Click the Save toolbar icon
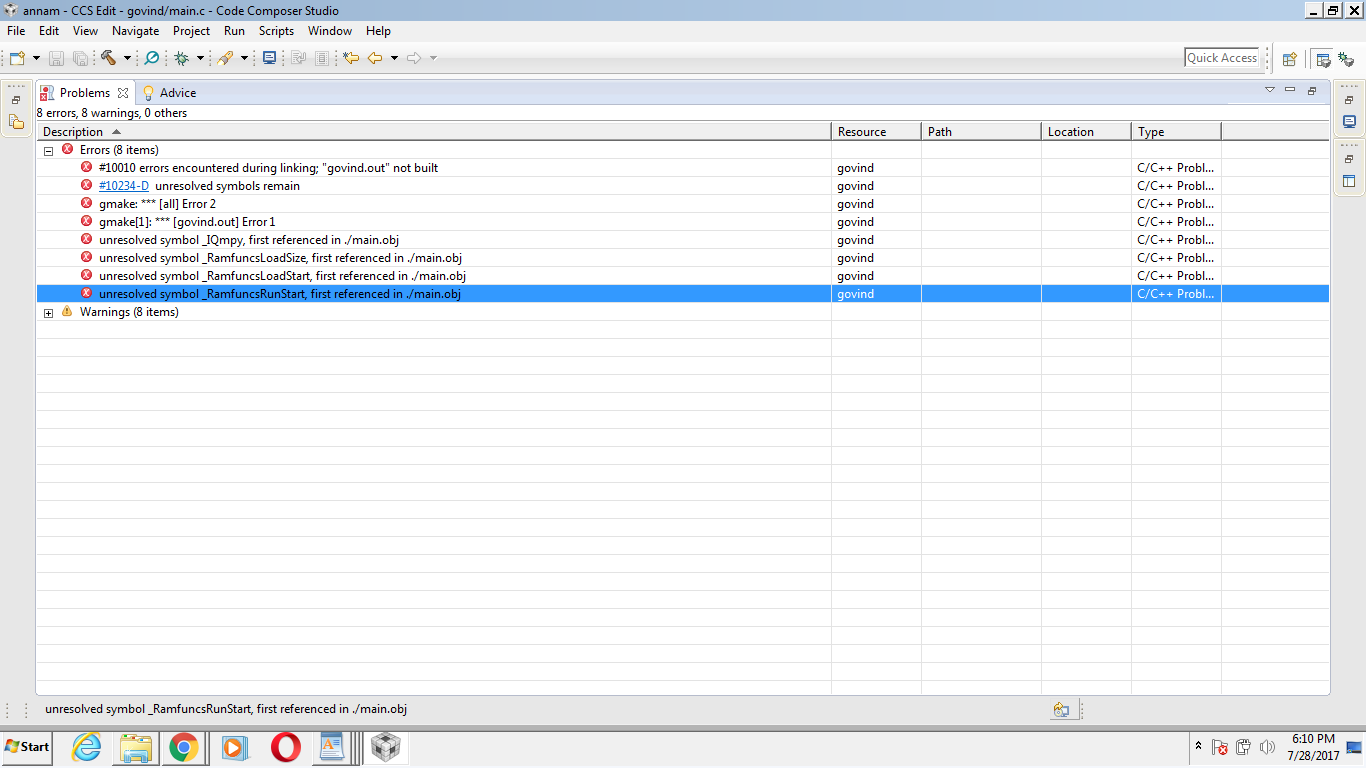Image resolution: width=1366 pixels, height=768 pixels. coord(57,58)
